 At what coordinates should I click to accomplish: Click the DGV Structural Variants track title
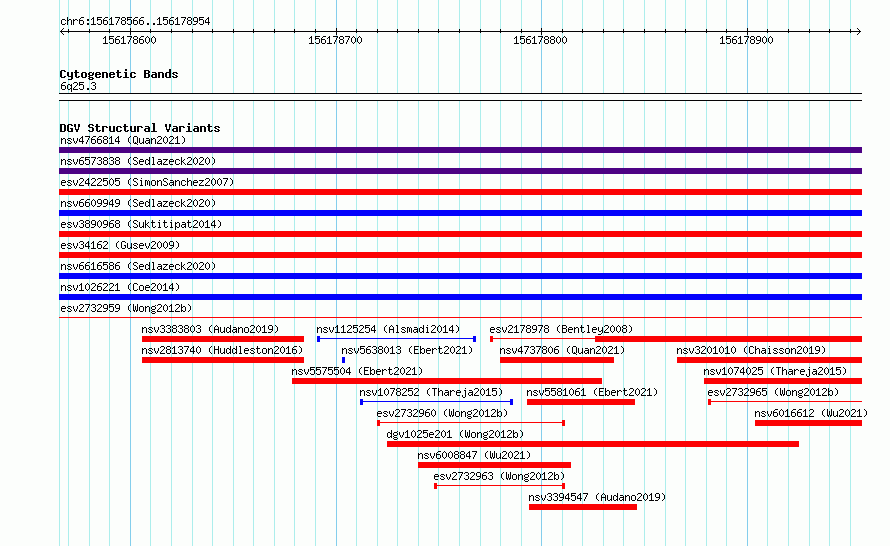(140, 128)
